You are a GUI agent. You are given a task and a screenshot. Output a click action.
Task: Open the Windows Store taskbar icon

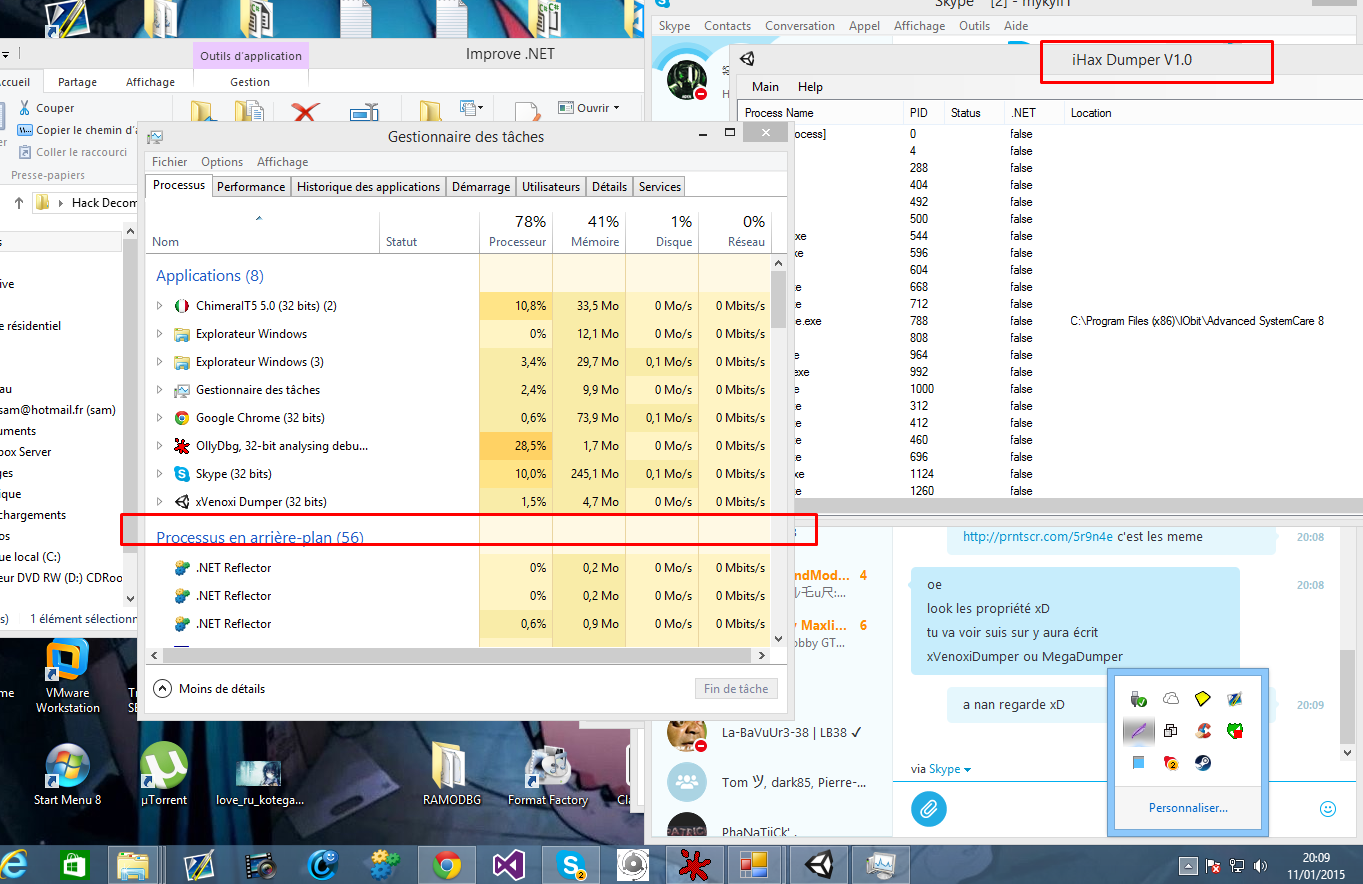[75, 864]
